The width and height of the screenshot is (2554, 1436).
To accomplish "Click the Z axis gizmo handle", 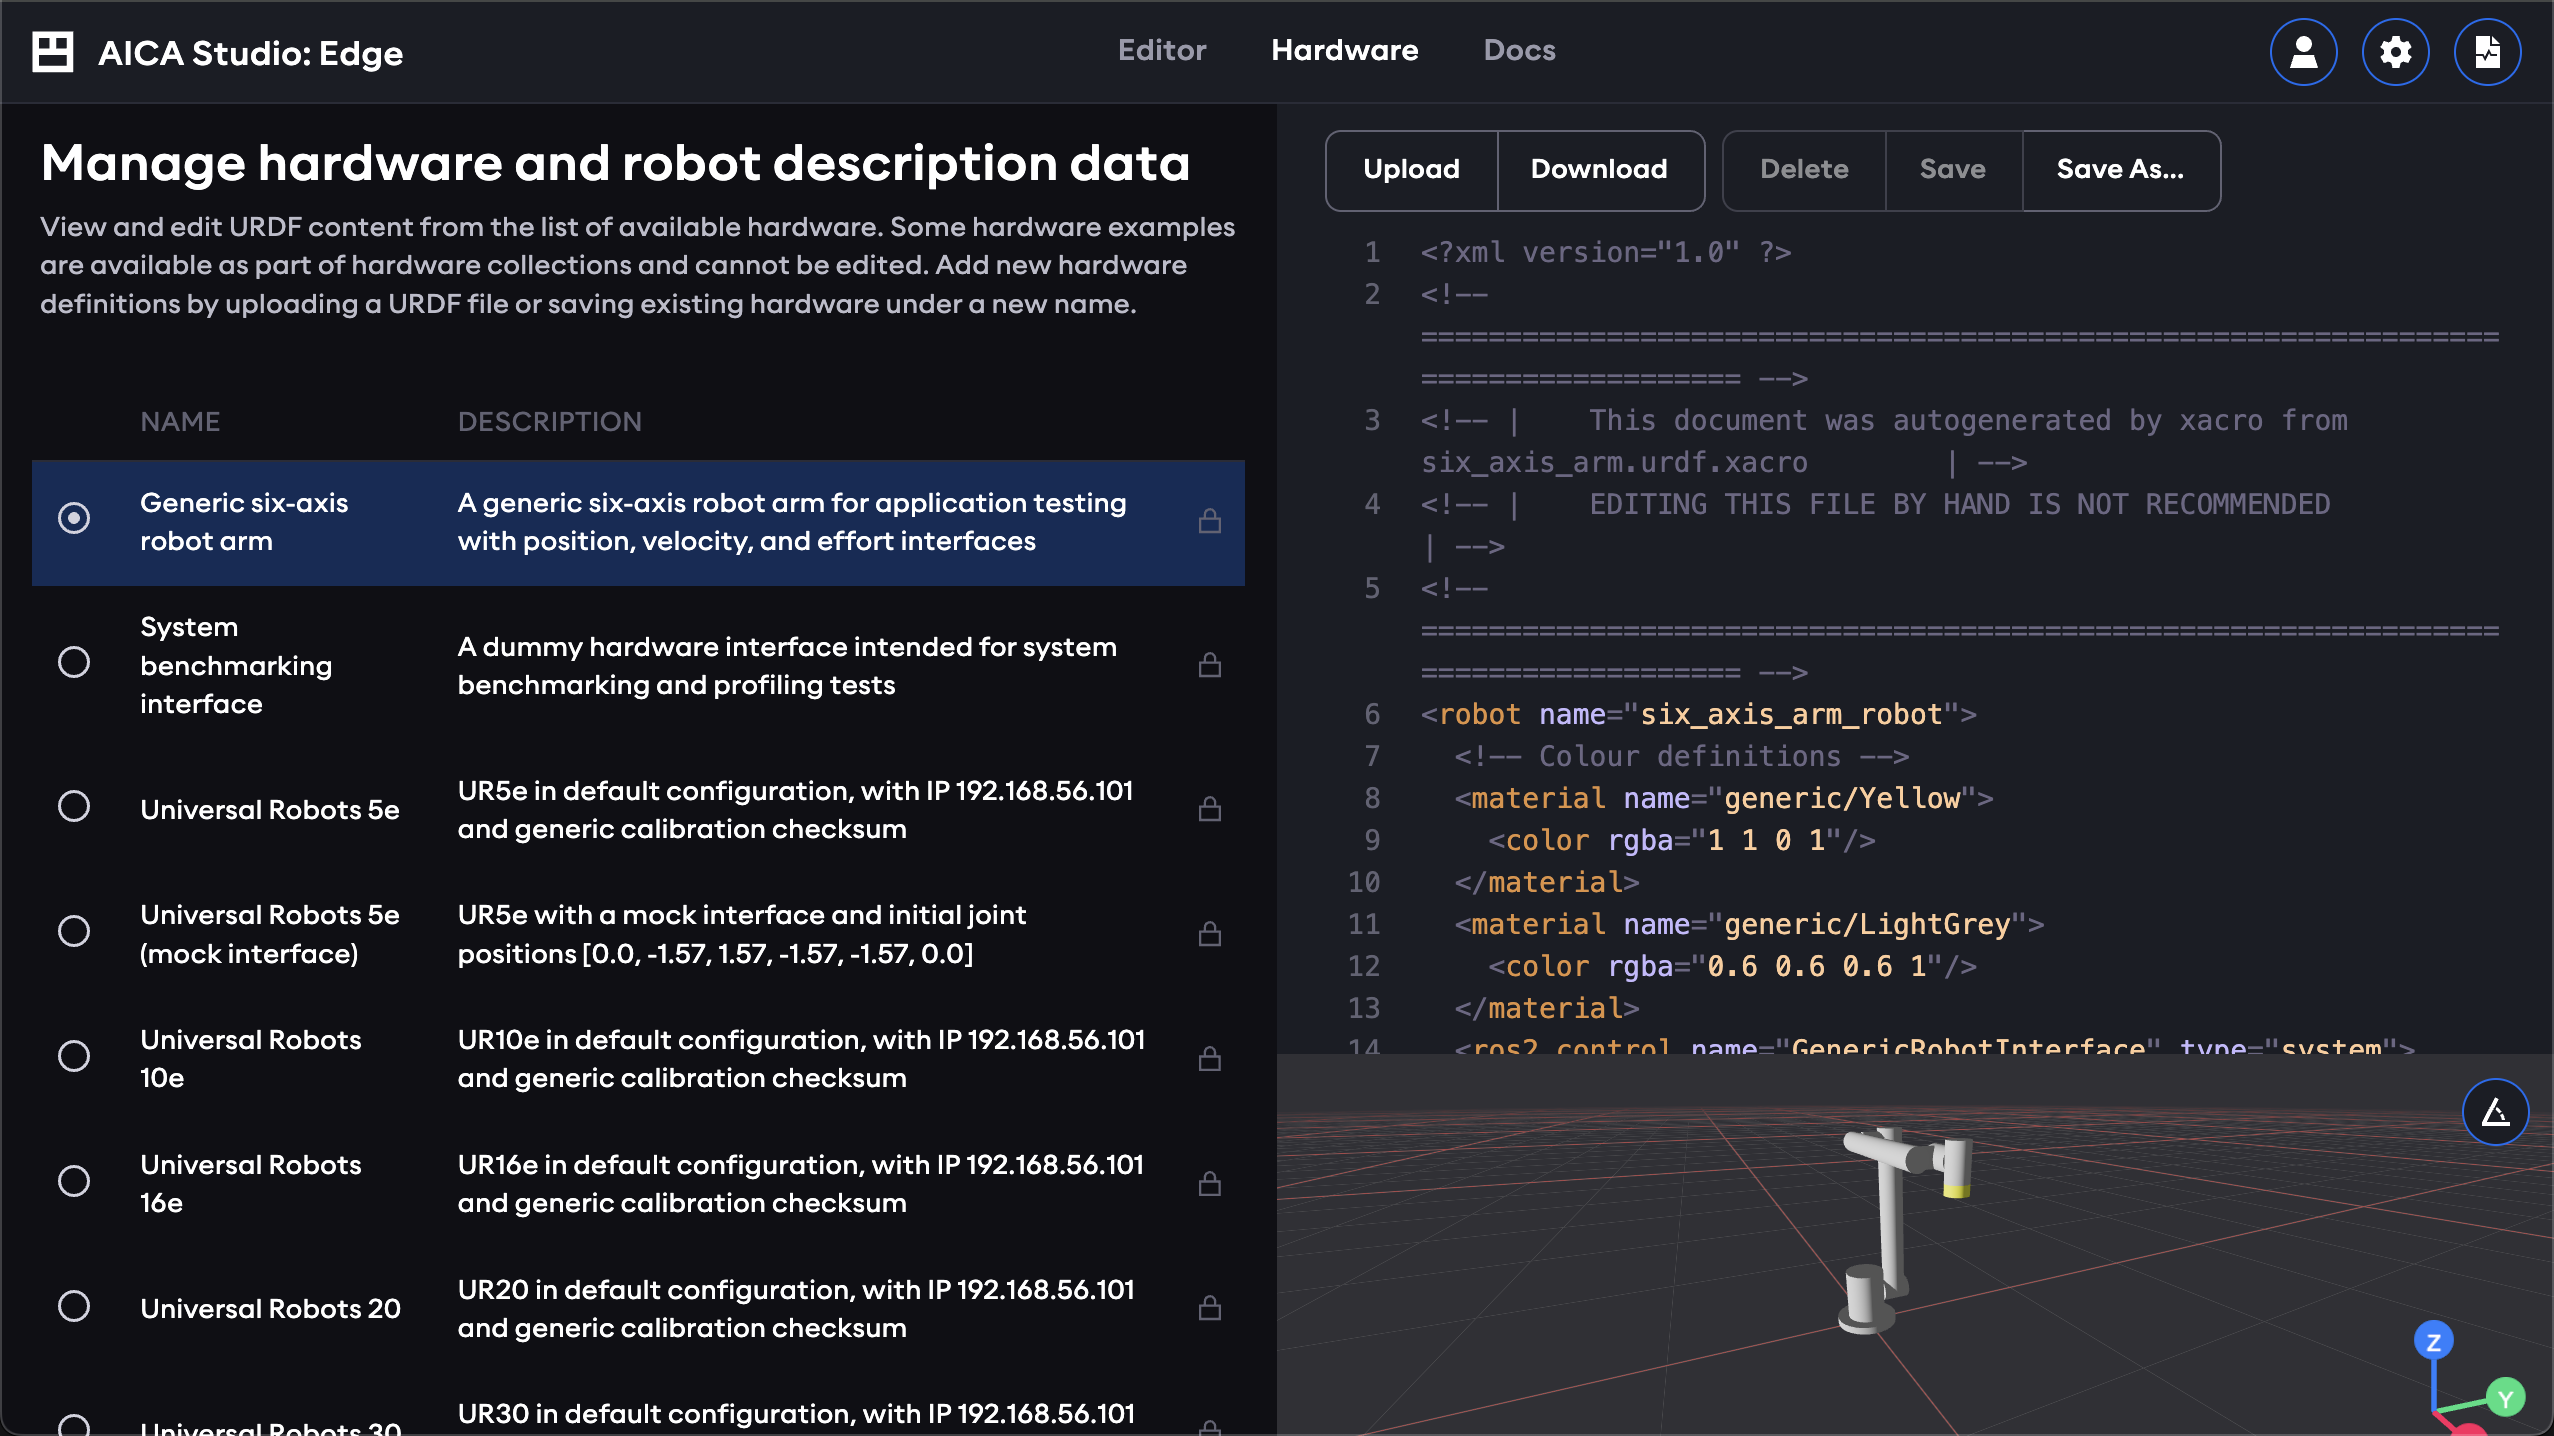I will [x=2433, y=1342].
